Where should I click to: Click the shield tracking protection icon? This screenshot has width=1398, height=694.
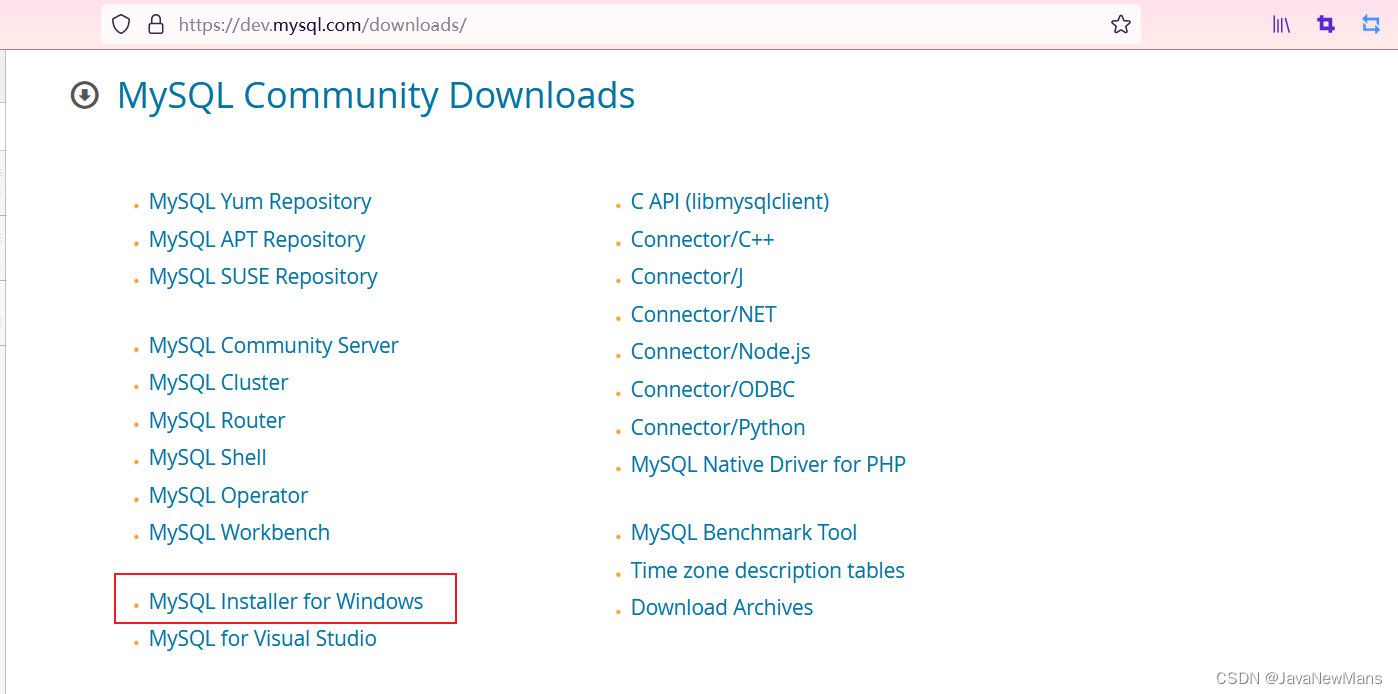pos(121,24)
